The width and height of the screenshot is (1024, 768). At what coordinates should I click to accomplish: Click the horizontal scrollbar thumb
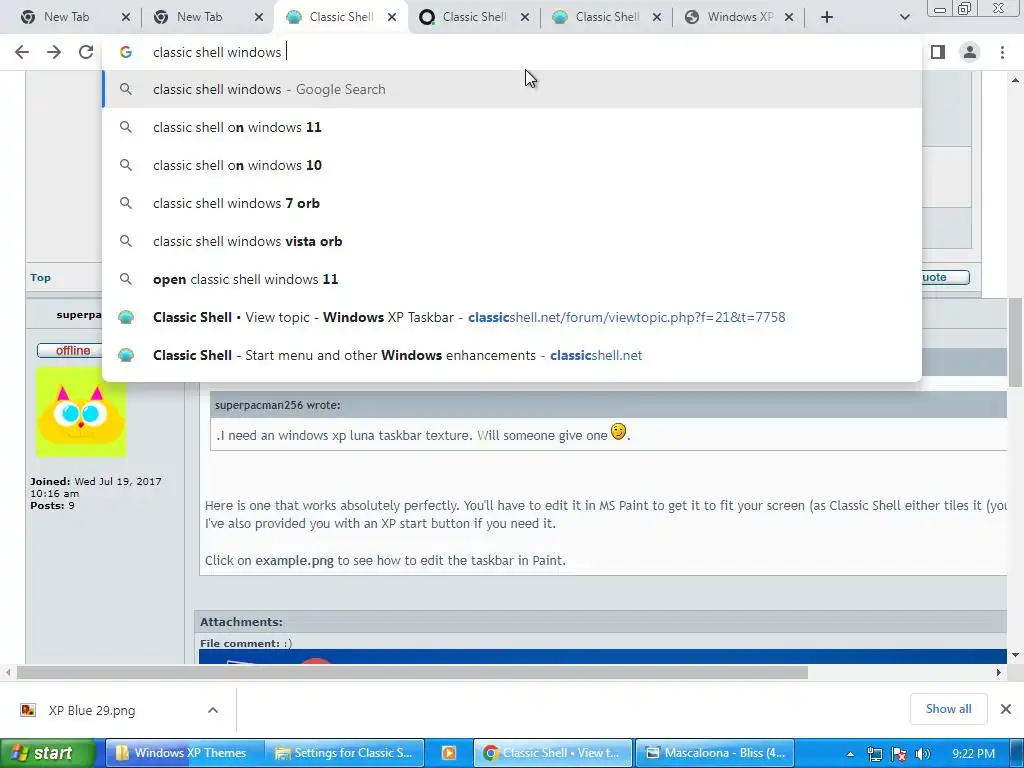pos(412,673)
